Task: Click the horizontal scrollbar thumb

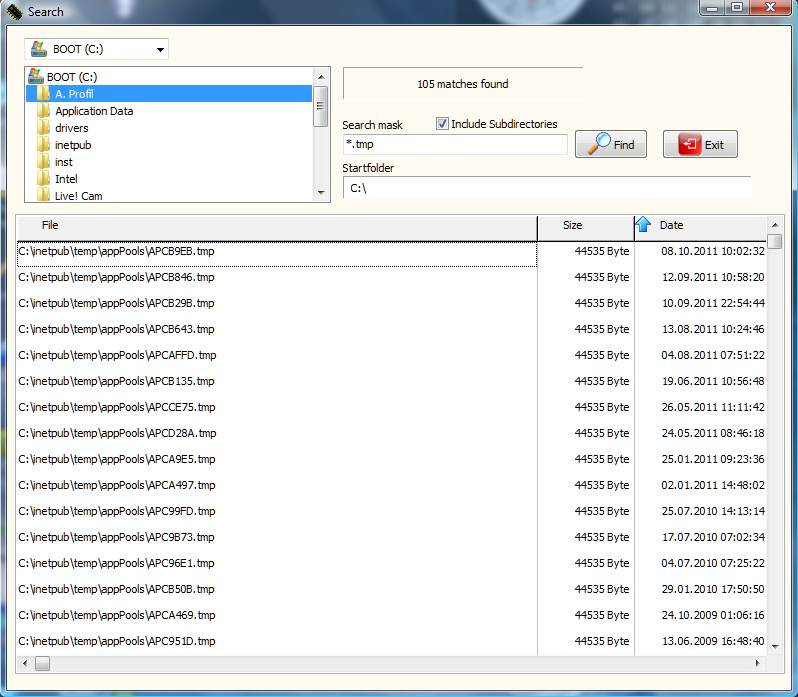Action: click(x=42, y=663)
